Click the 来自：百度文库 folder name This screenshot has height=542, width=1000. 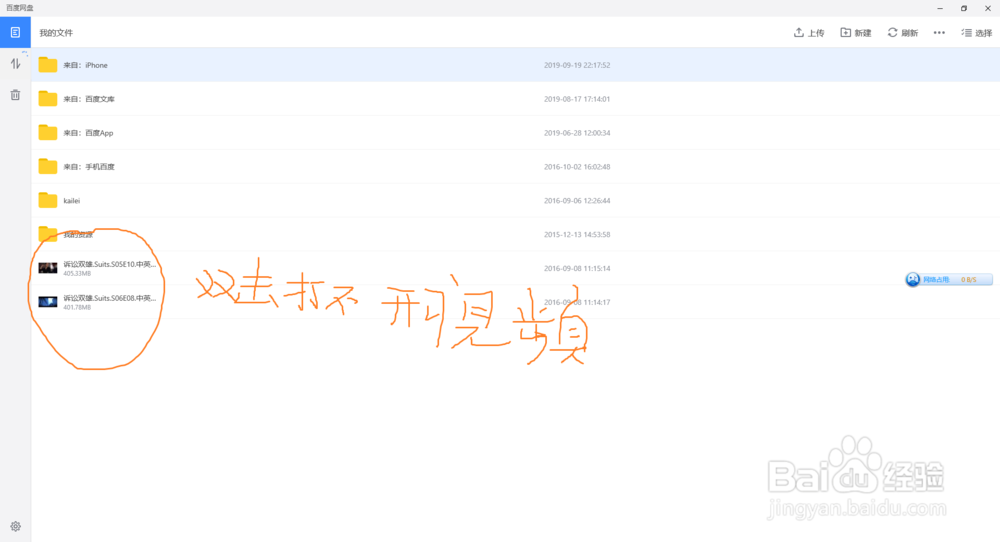89,99
